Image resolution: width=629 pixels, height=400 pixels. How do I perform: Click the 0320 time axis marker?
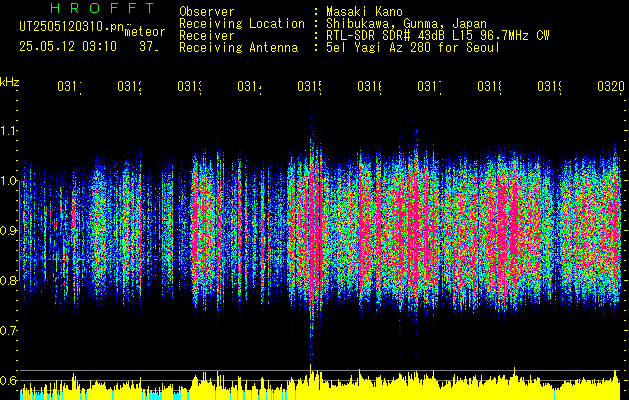click(x=611, y=86)
